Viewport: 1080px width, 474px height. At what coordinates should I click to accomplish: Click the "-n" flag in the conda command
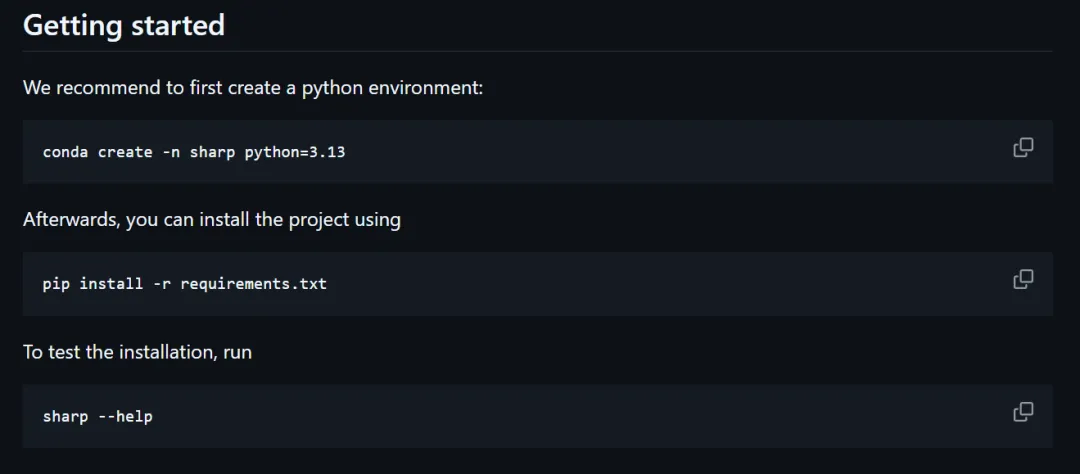pos(171,152)
